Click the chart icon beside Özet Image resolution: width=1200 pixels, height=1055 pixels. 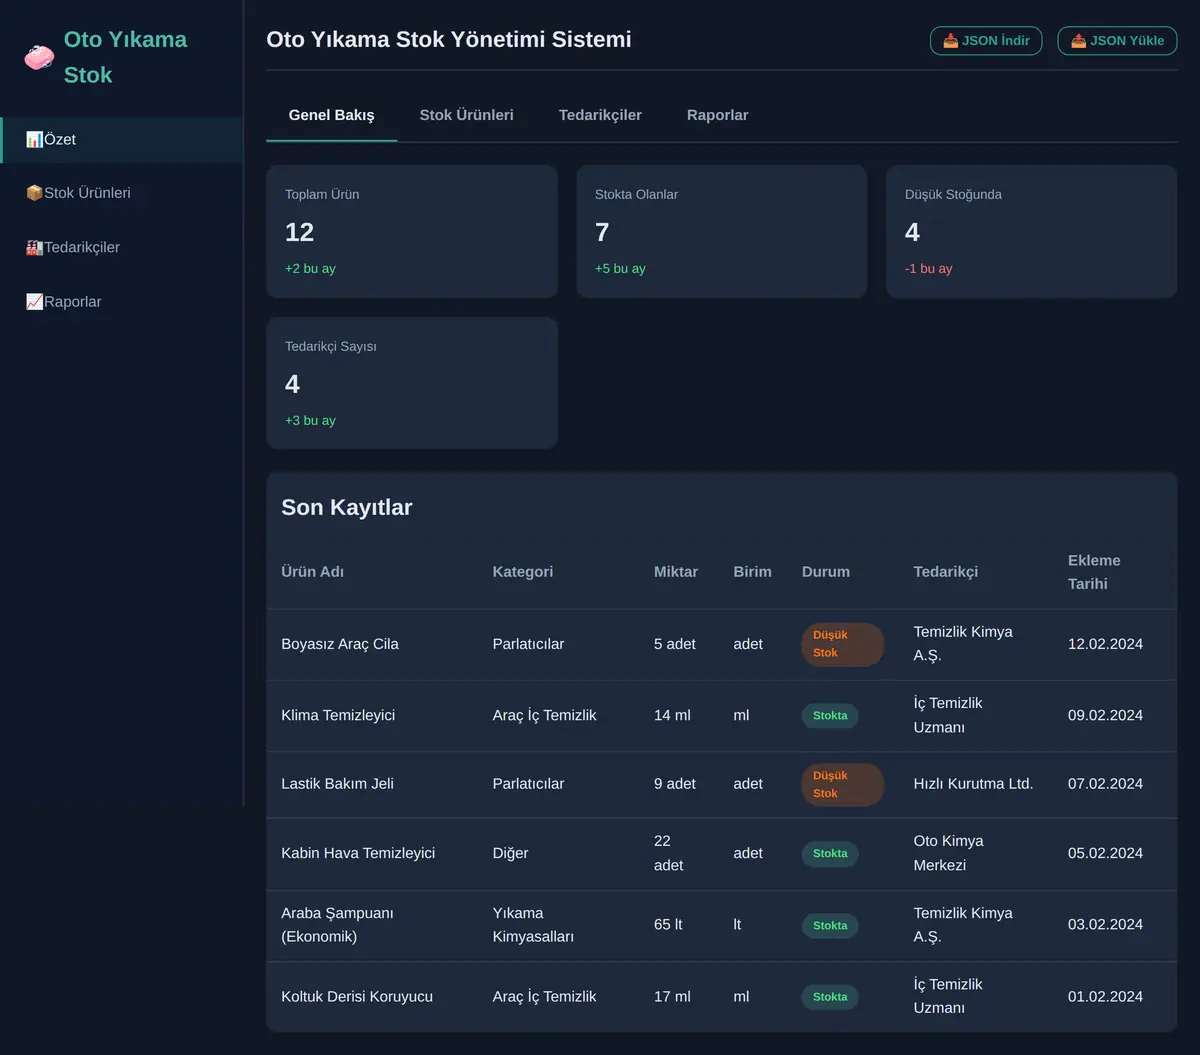coord(34,140)
